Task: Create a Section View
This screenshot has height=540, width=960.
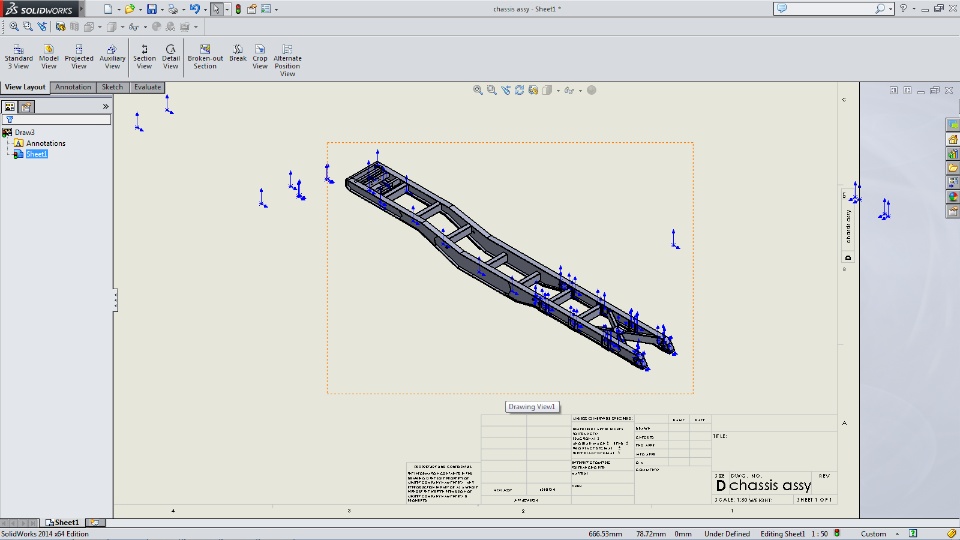Action: coord(144,57)
